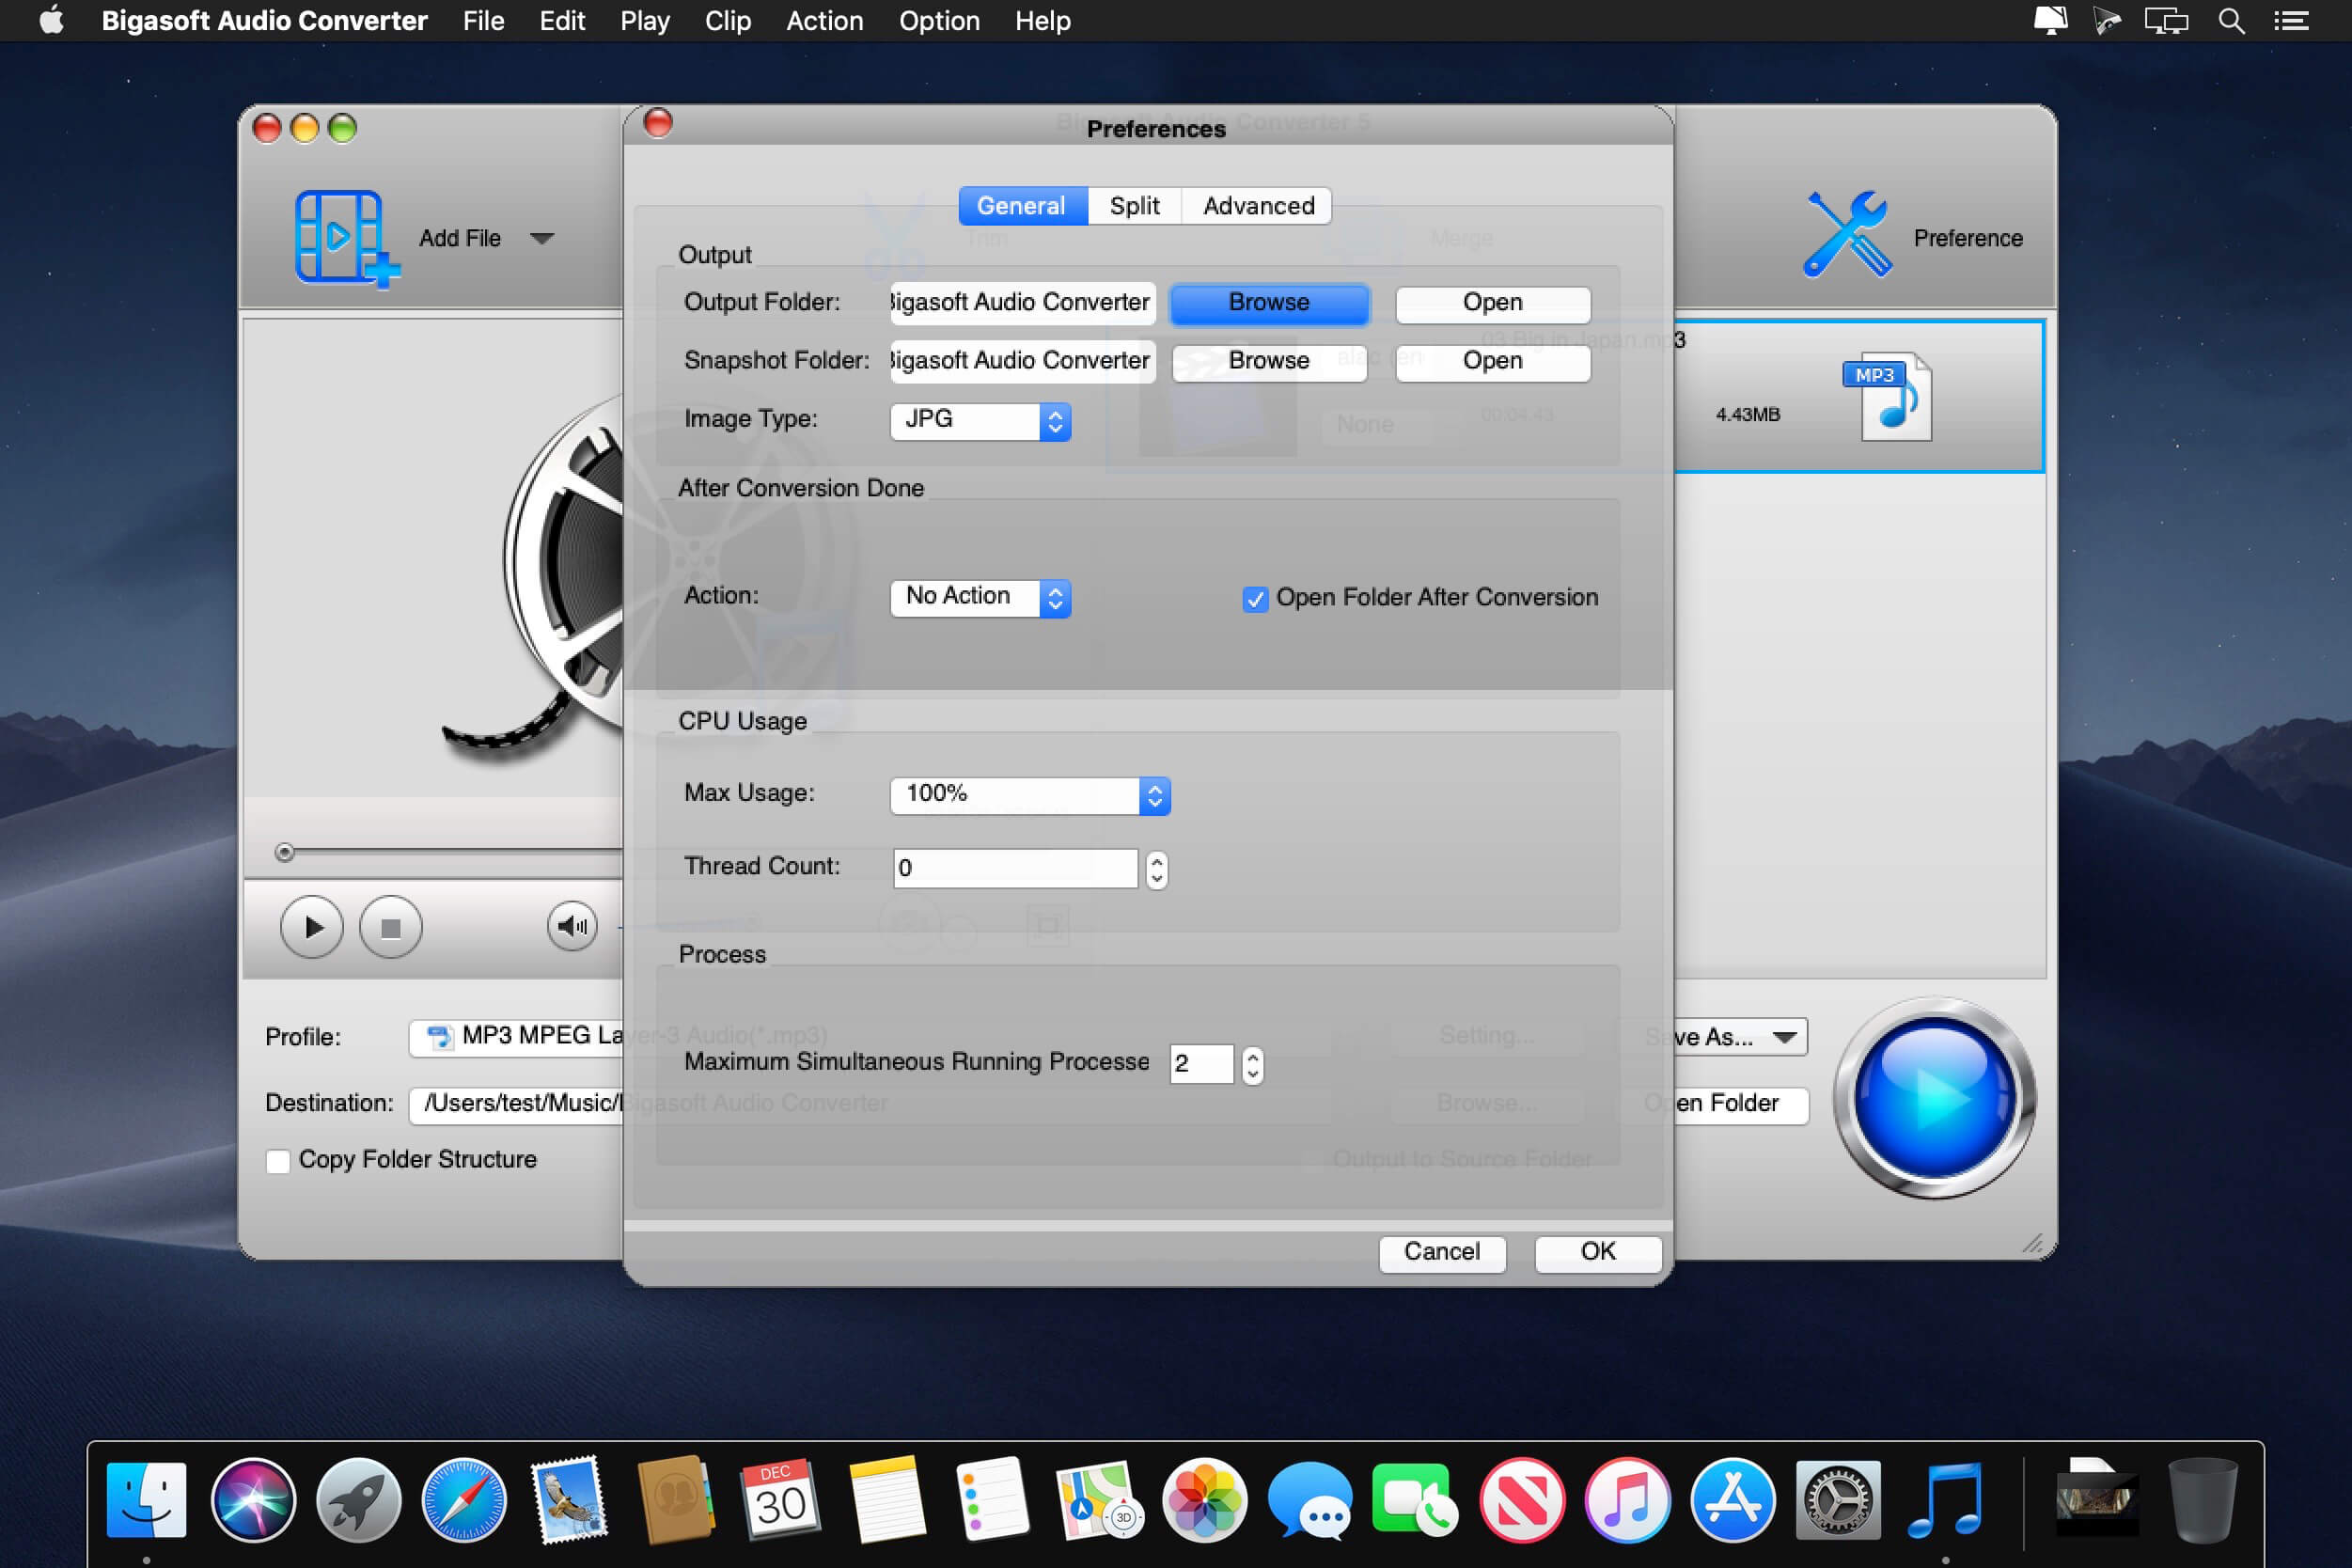Open Trash in the dock
The height and width of the screenshot is (1568, 2352).
coord(2203,1500)
